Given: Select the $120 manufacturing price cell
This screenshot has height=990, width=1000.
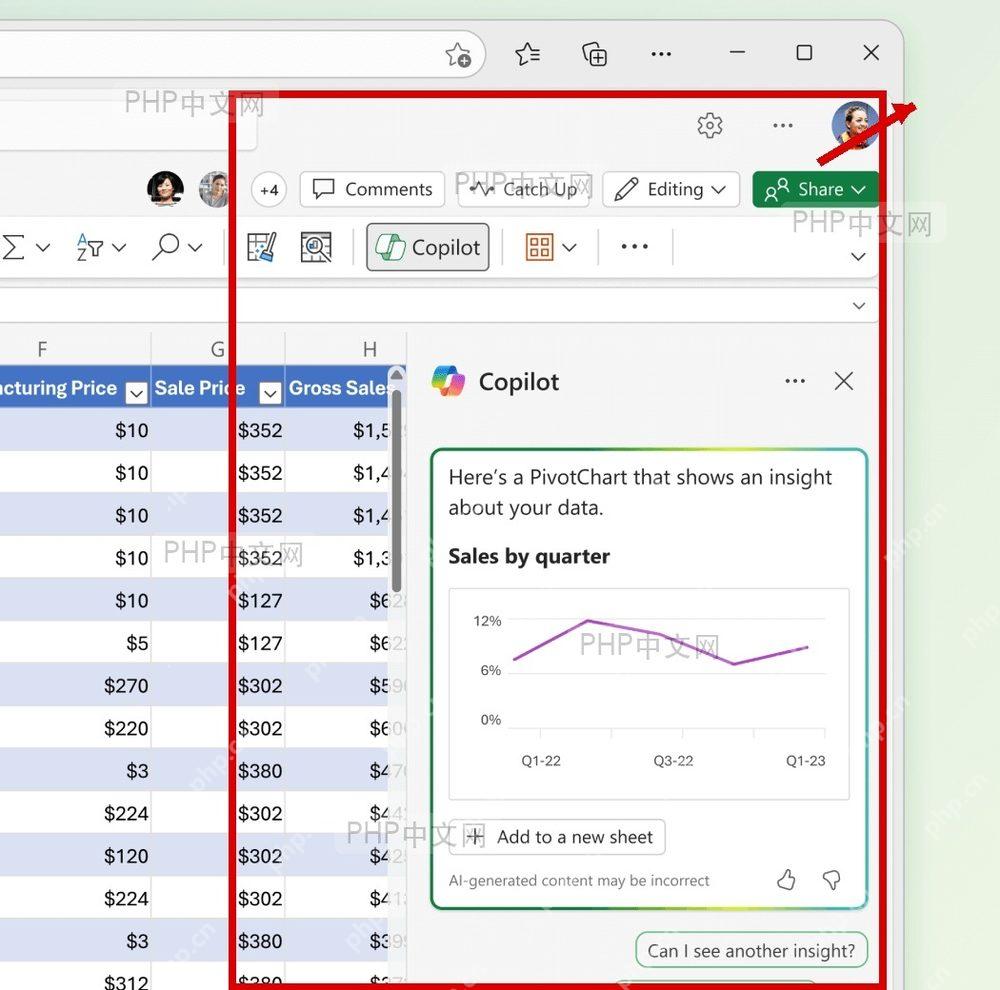Looking at the screenshot, I should click(x=75, y=855).
